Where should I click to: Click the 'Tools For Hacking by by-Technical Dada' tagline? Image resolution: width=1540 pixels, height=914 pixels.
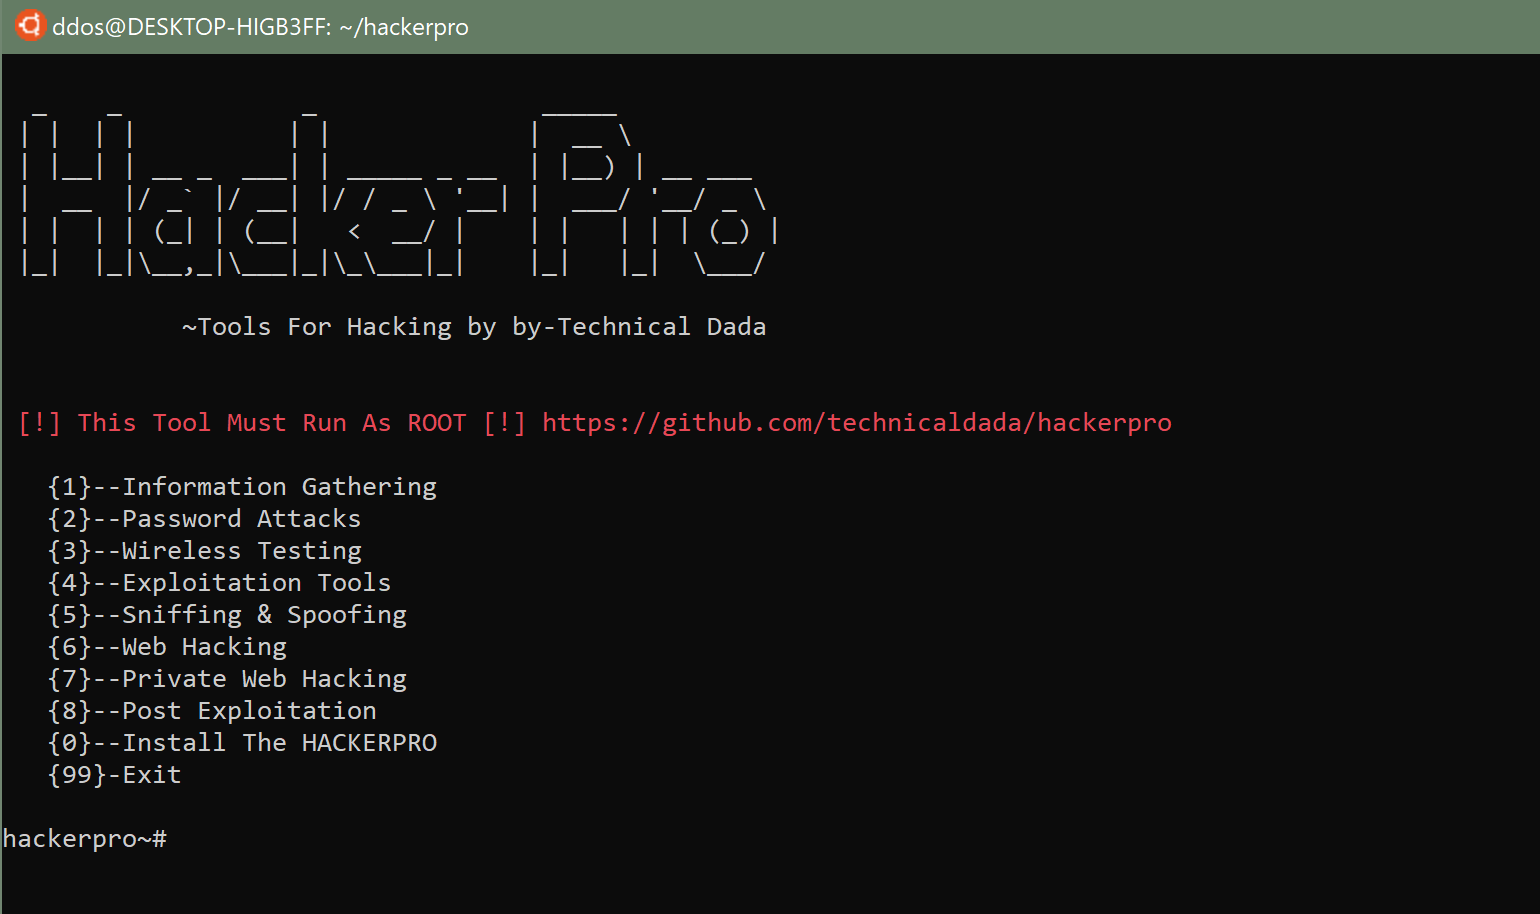point(474,327)
